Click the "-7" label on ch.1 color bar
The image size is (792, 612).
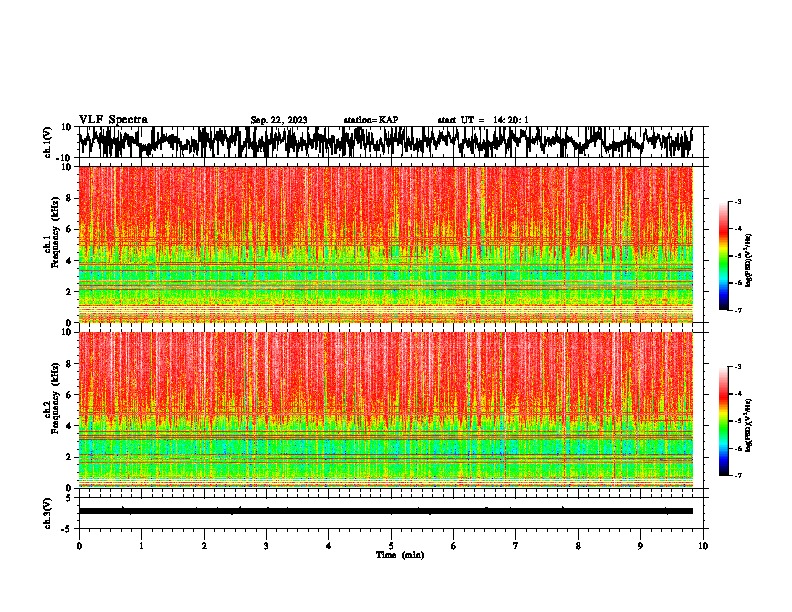point(738,310)
